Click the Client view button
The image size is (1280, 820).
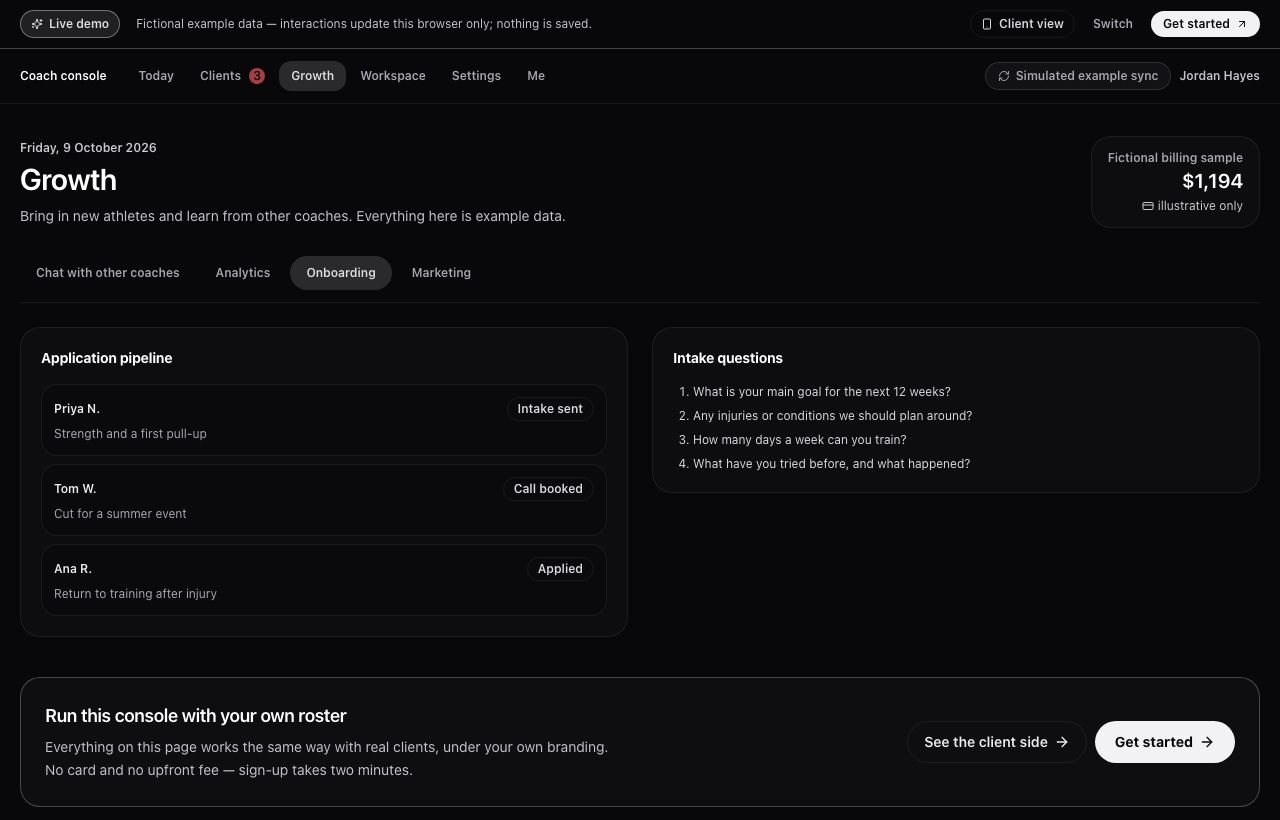point(1022,24)
